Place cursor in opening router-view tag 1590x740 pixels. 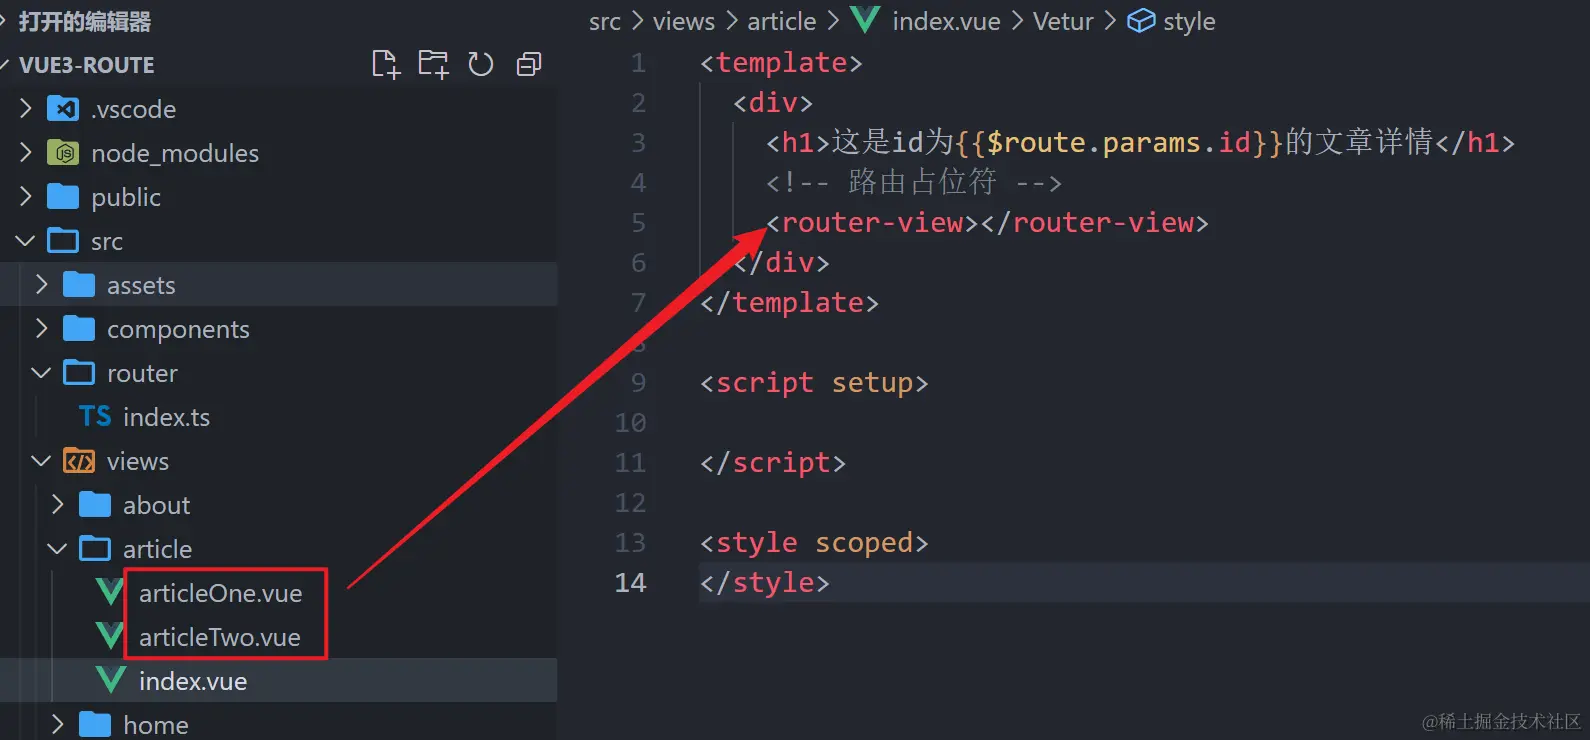[872, 222]
